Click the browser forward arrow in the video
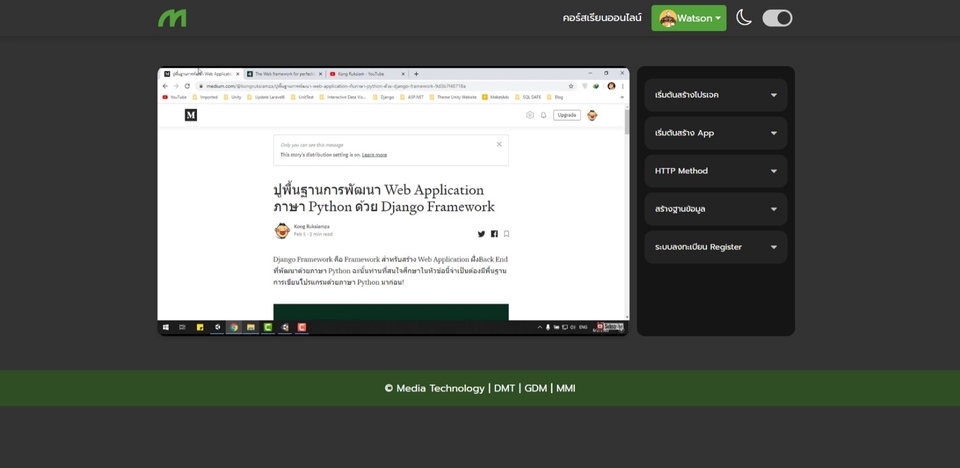The height and width of the screenshot is (468, 960). pos(176,86)
